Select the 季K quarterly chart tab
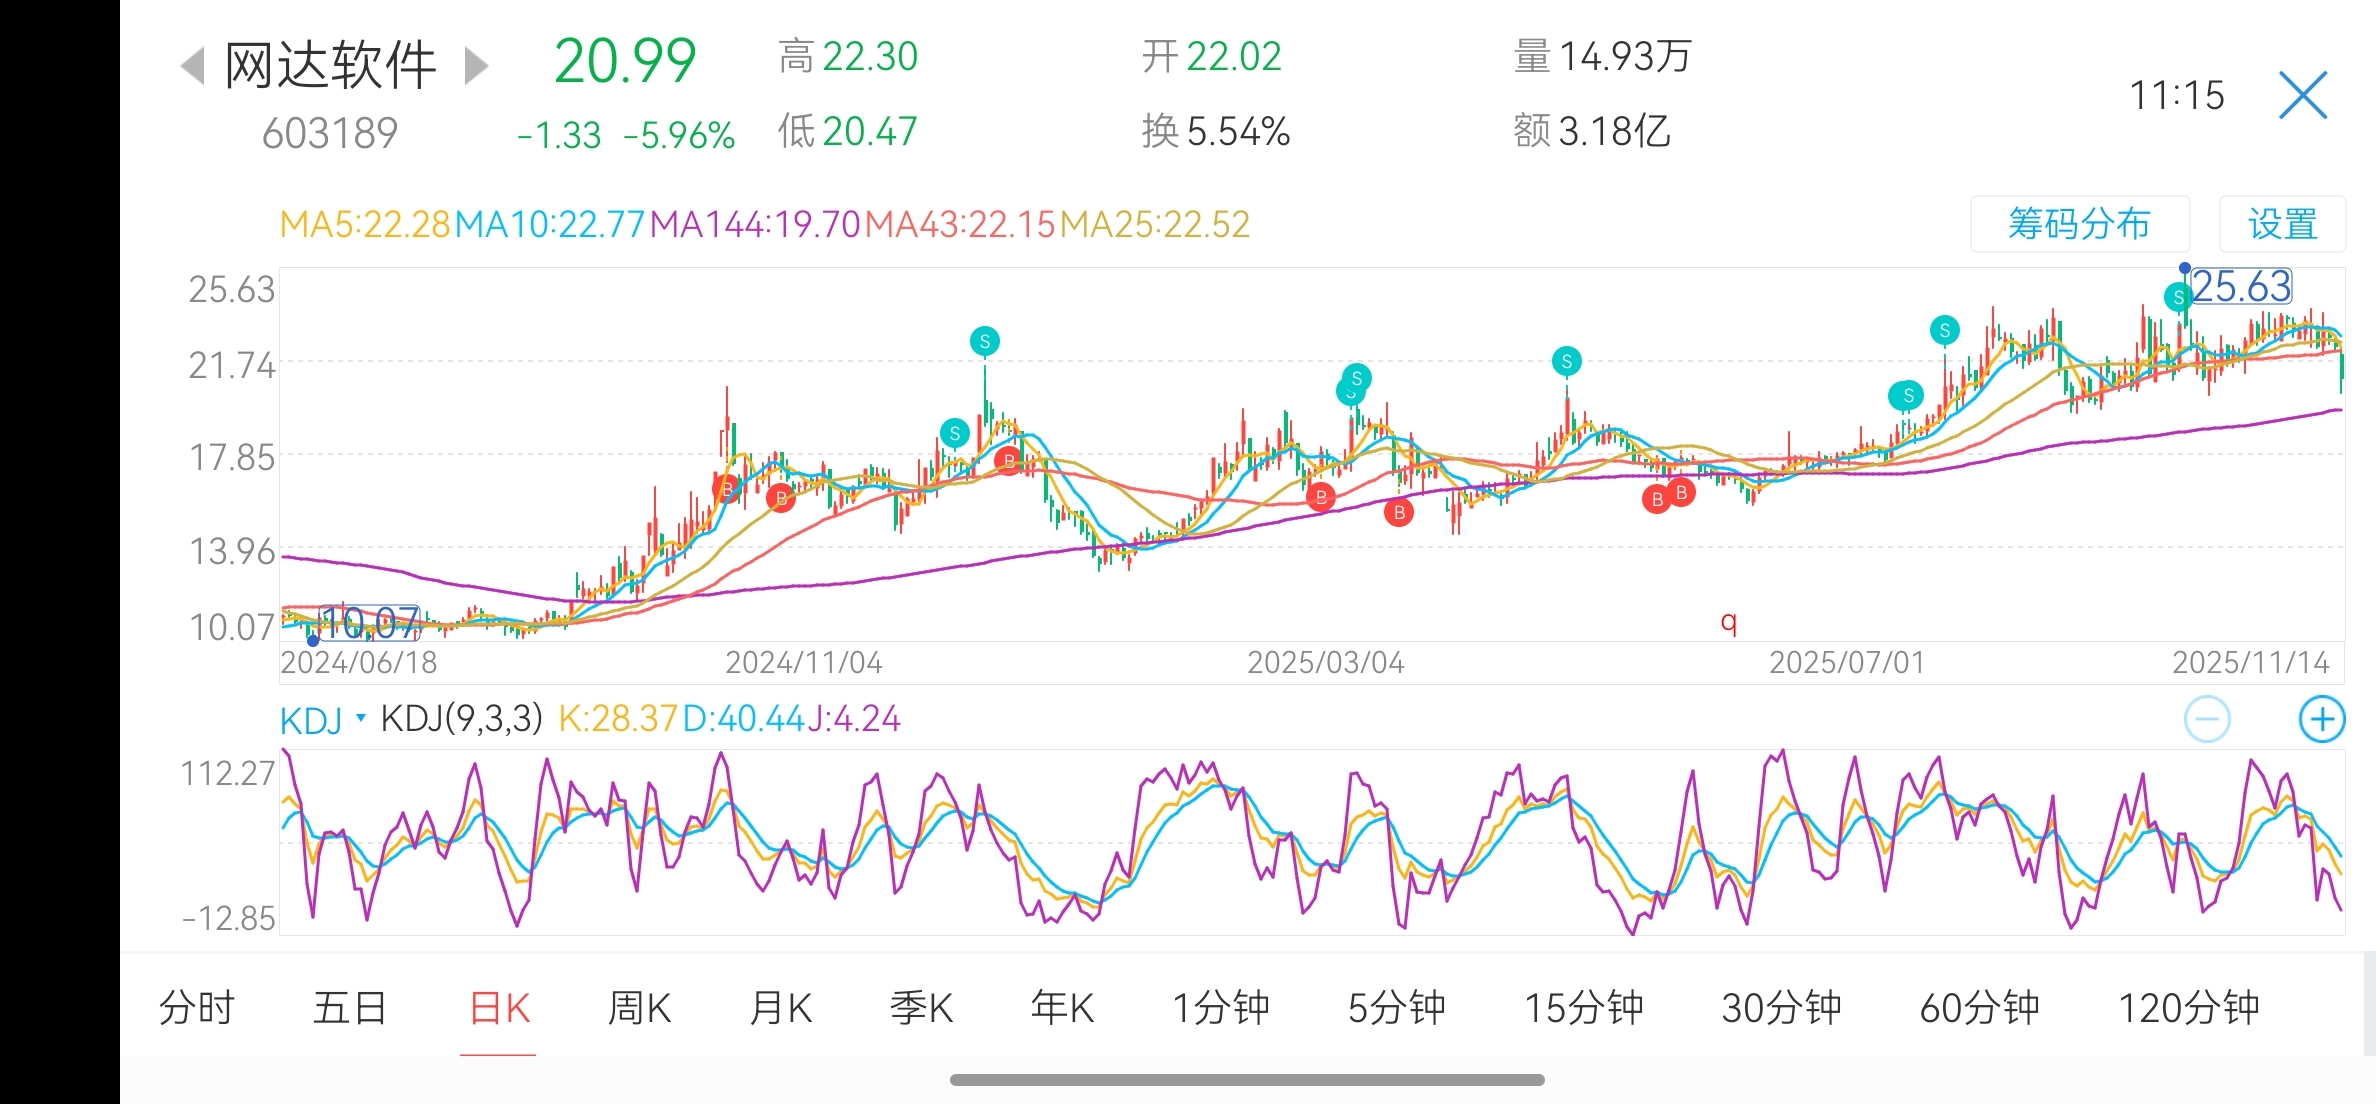This screenshot has height=1104, width=2376. tap(921, 1007)
